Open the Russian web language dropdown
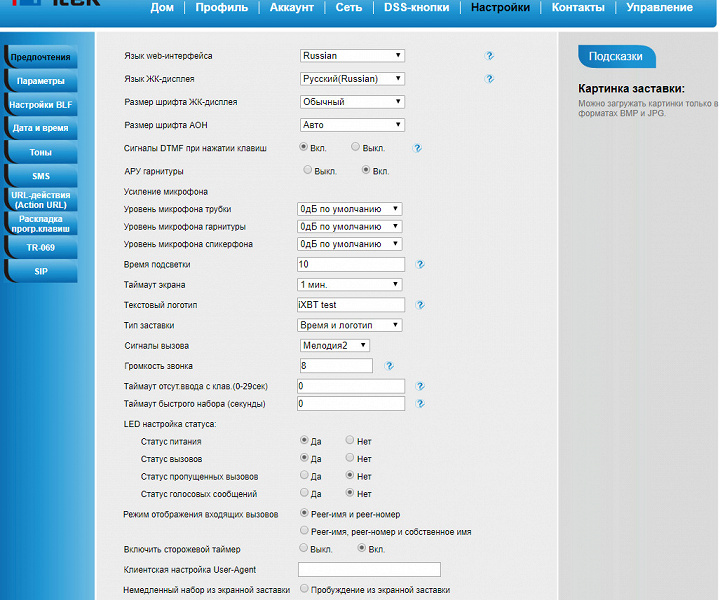The height and width of the screenshot is (600, 720). (x=352, y=56)
